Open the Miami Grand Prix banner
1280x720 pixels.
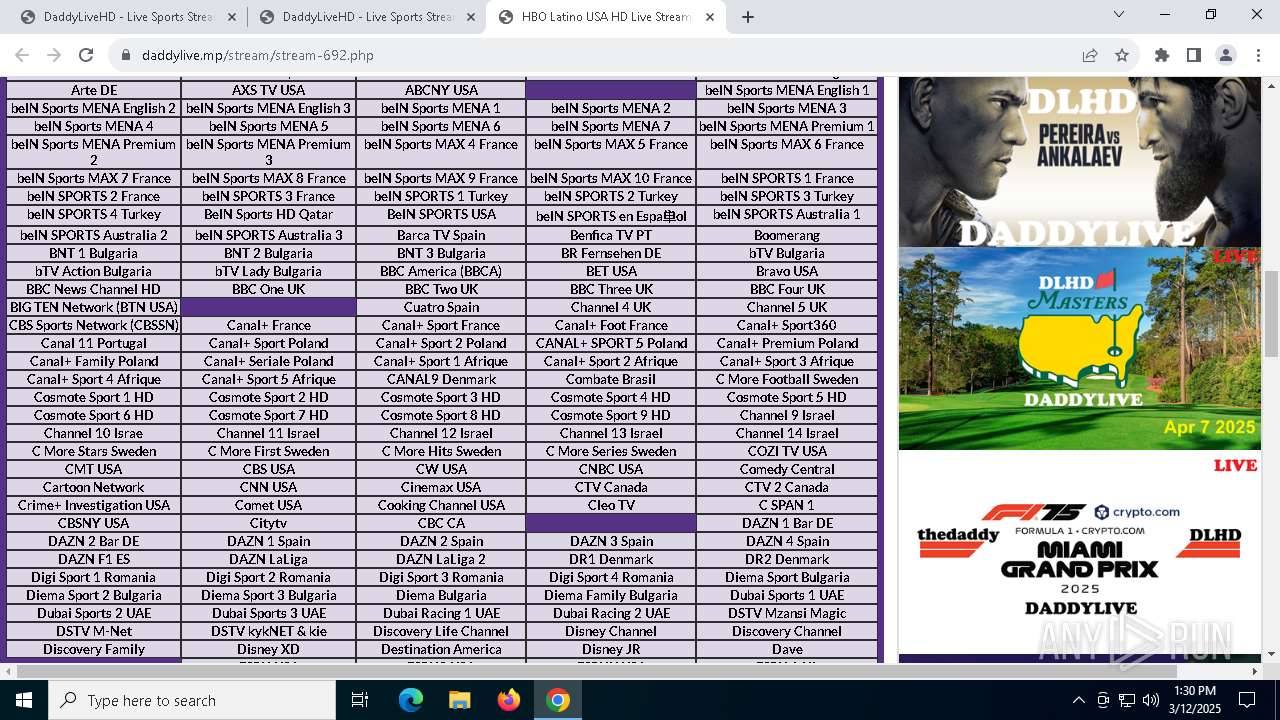point(1079,553)
